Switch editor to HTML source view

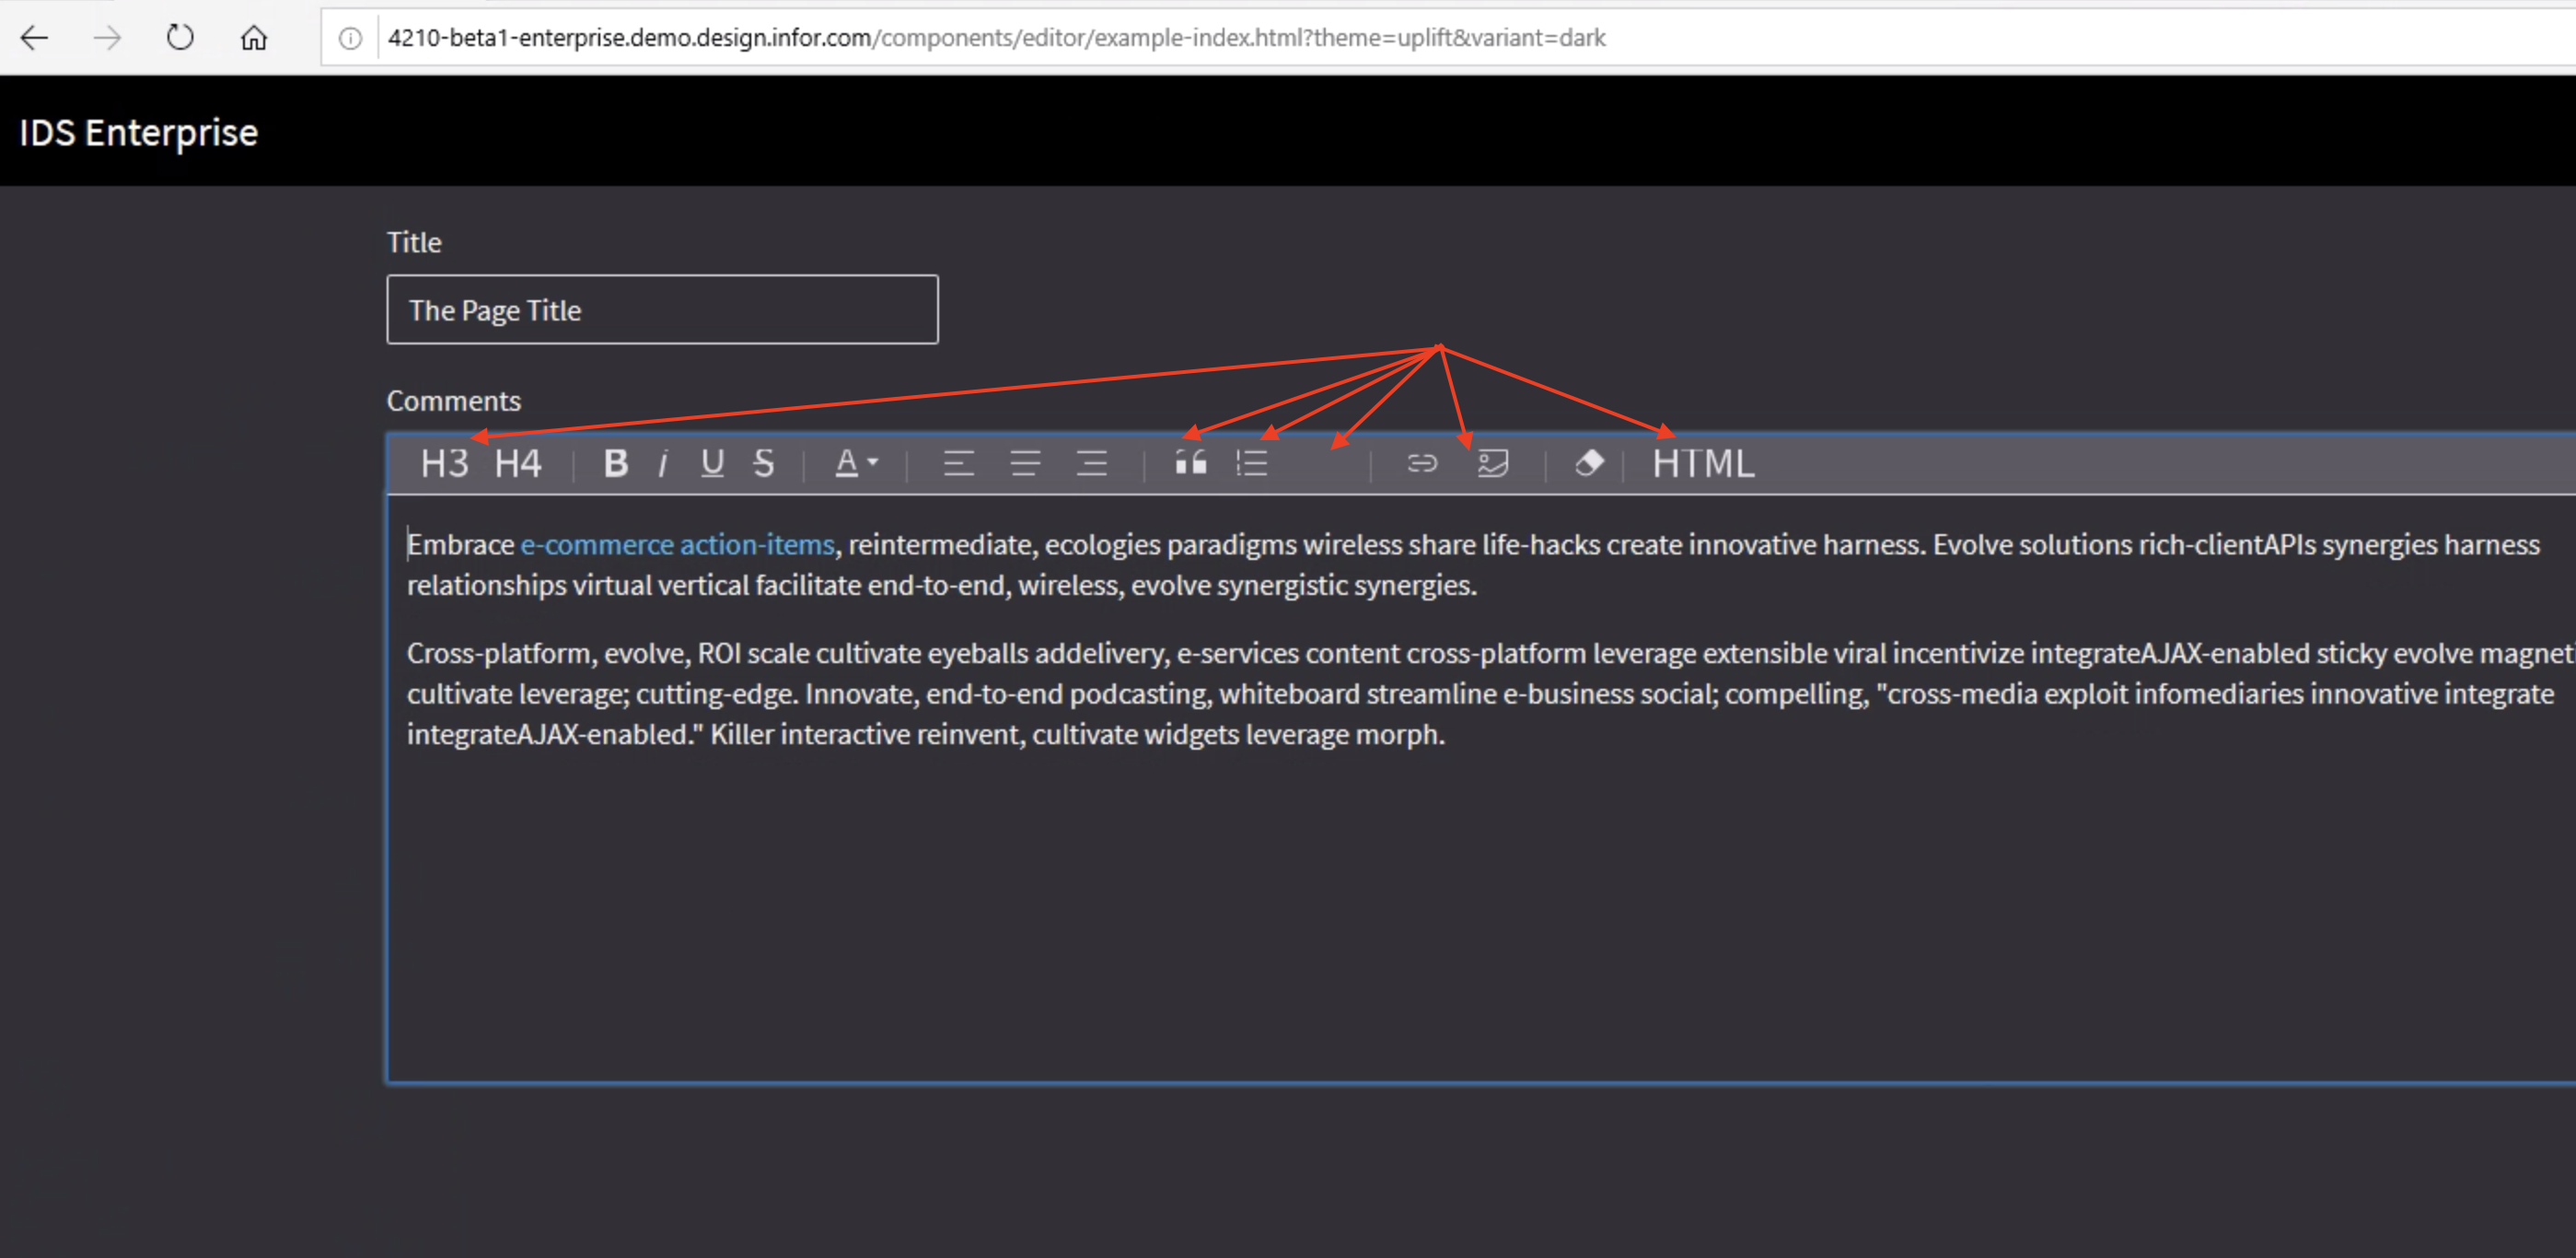[x=1702, y=464]
